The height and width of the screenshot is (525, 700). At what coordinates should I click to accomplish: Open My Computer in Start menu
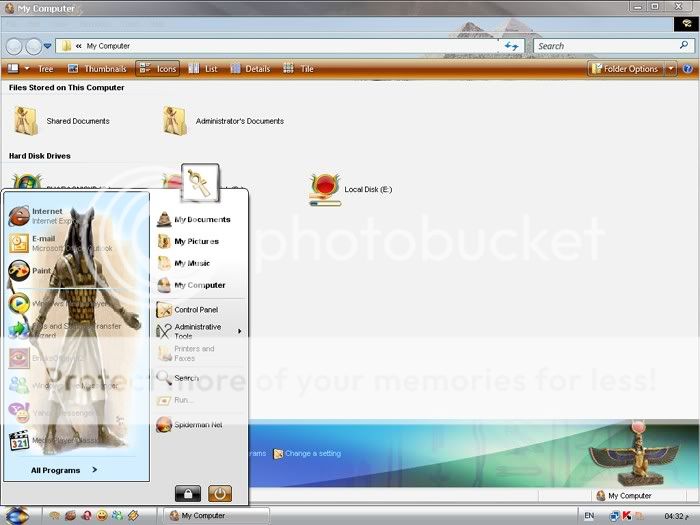[x=191, y=285]
